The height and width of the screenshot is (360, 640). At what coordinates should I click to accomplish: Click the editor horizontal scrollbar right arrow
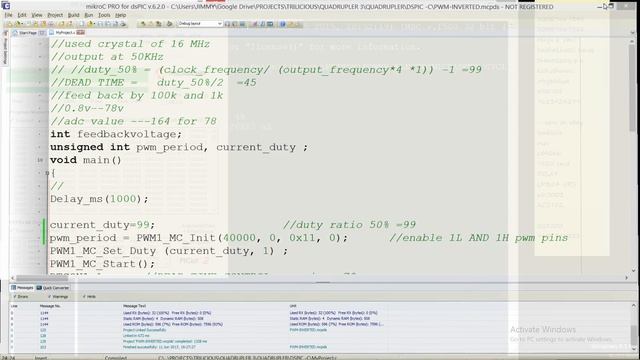(x=626, y=278)
